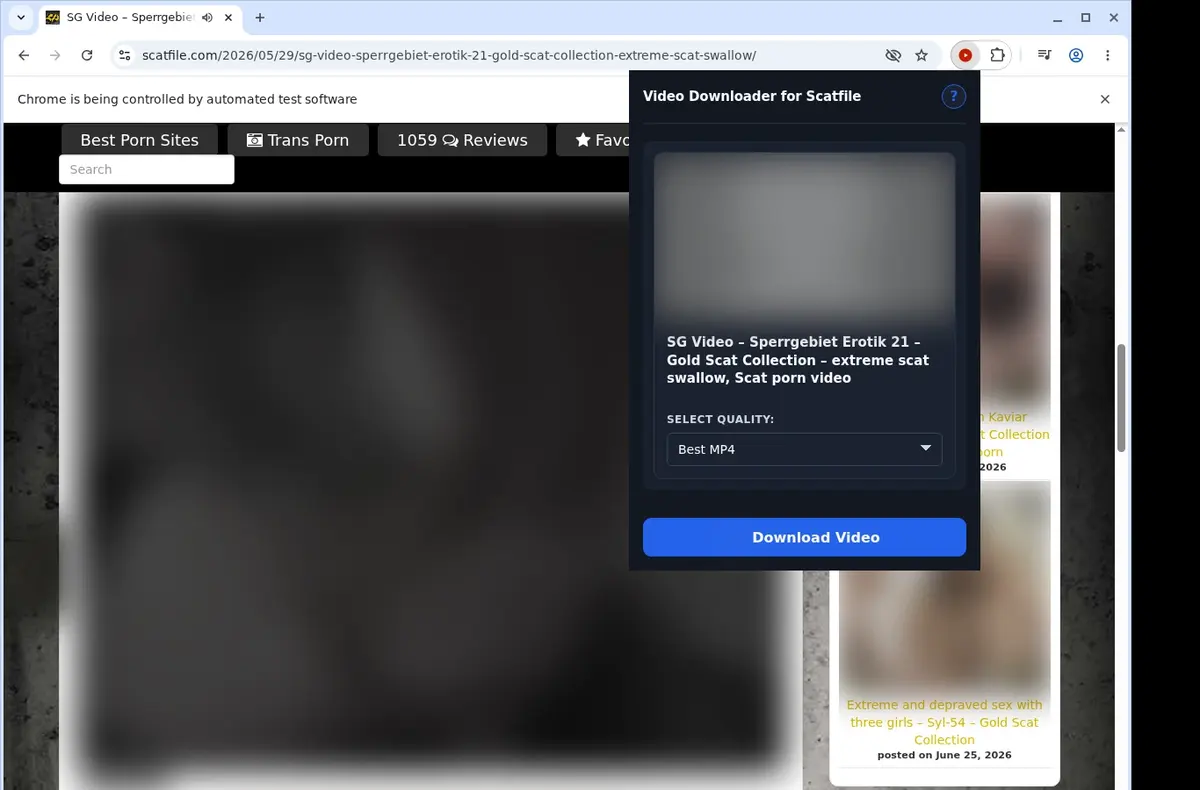Click the address bar URL
The image size is (1200, 790).
pyautogui.click(x=447, y=56)
